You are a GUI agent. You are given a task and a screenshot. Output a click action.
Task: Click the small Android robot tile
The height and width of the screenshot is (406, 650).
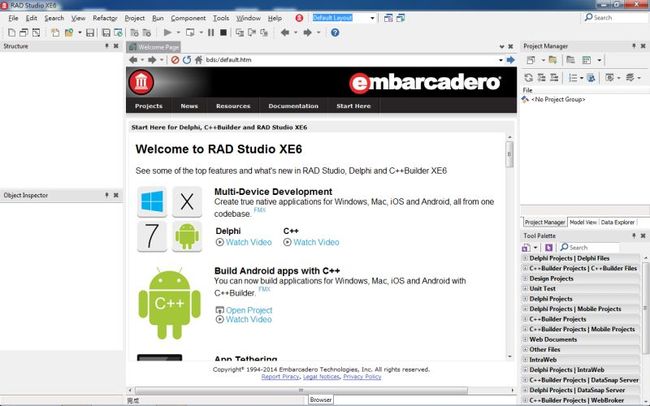tap(187, 236)
